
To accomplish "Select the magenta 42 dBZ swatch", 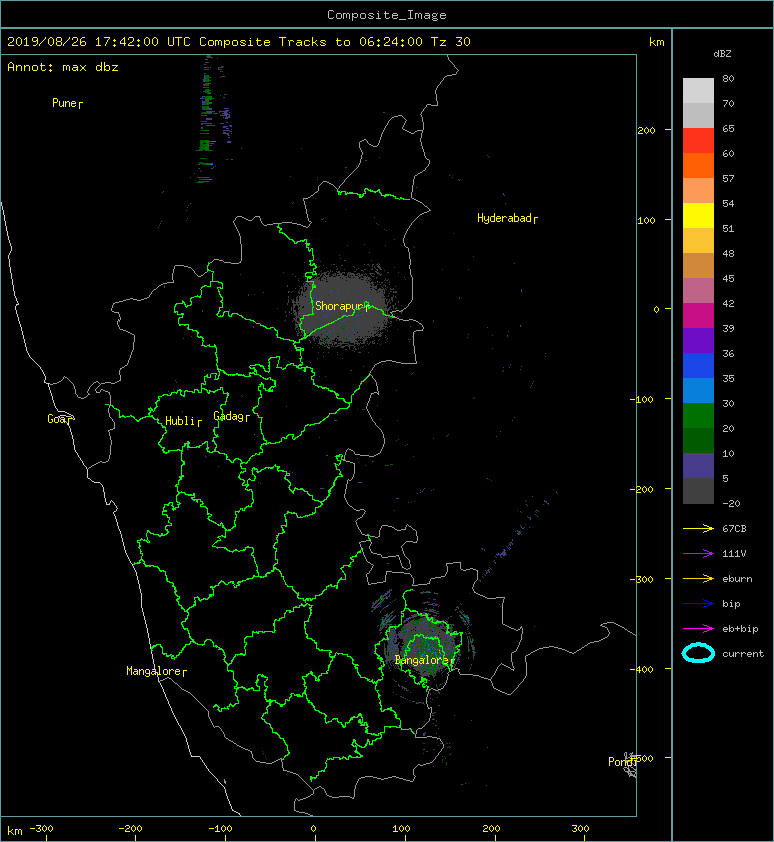I will coord(698,315).
